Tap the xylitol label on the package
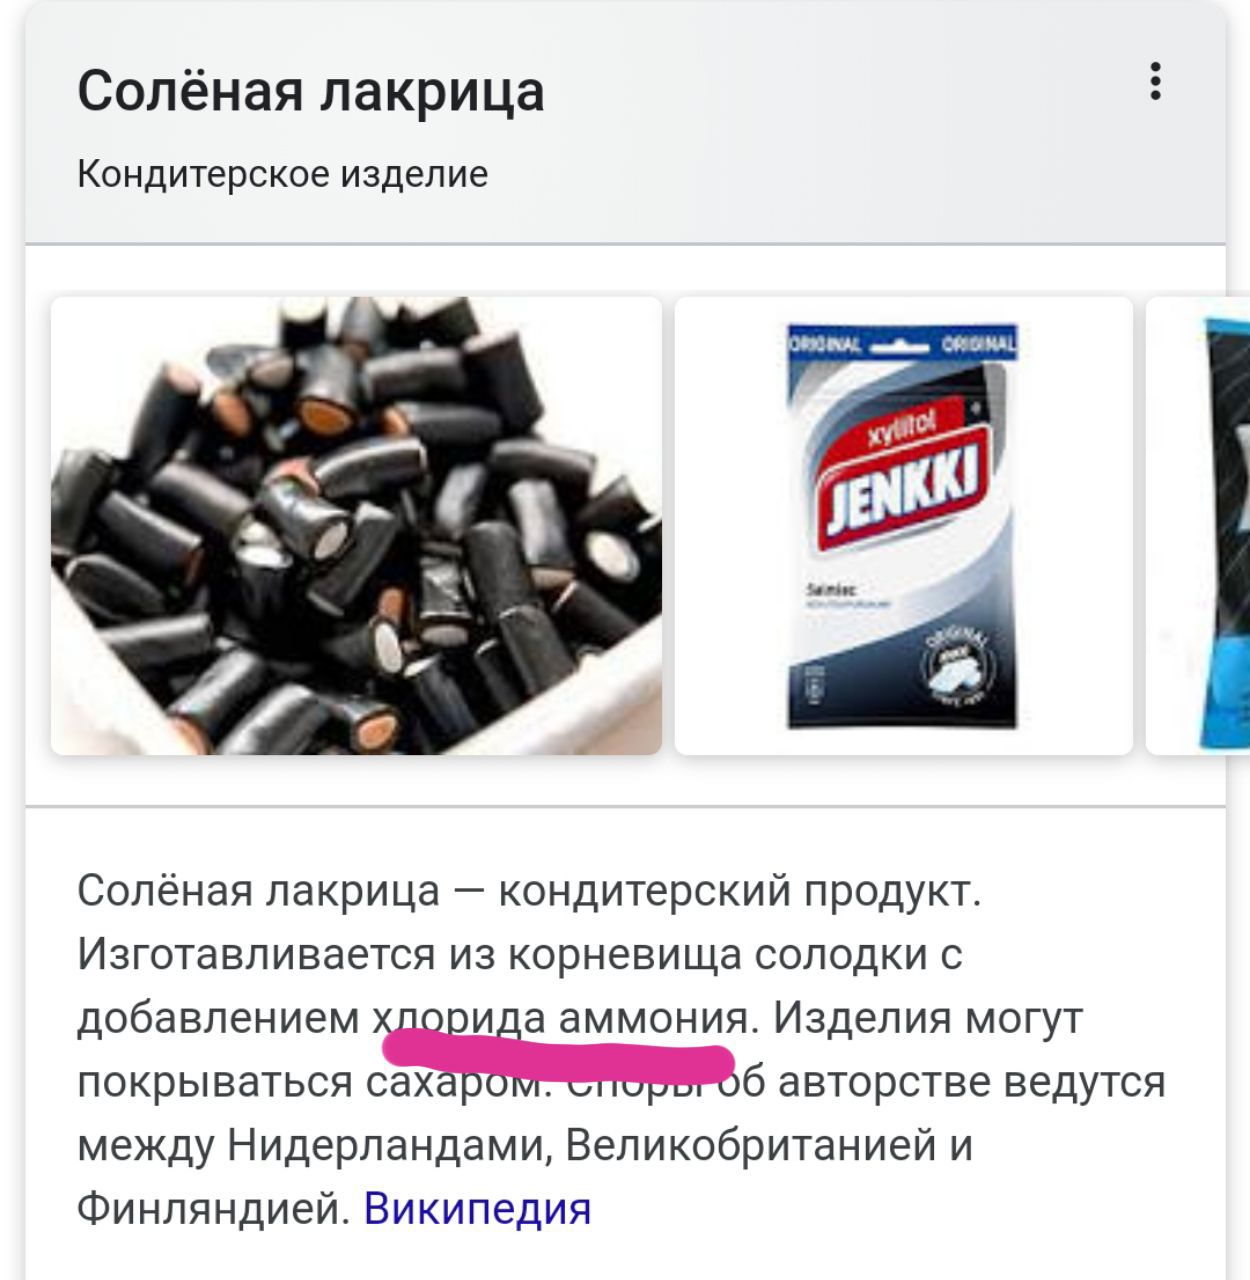The height and width of the screenshot is (1280, 1250). point(901,429)
